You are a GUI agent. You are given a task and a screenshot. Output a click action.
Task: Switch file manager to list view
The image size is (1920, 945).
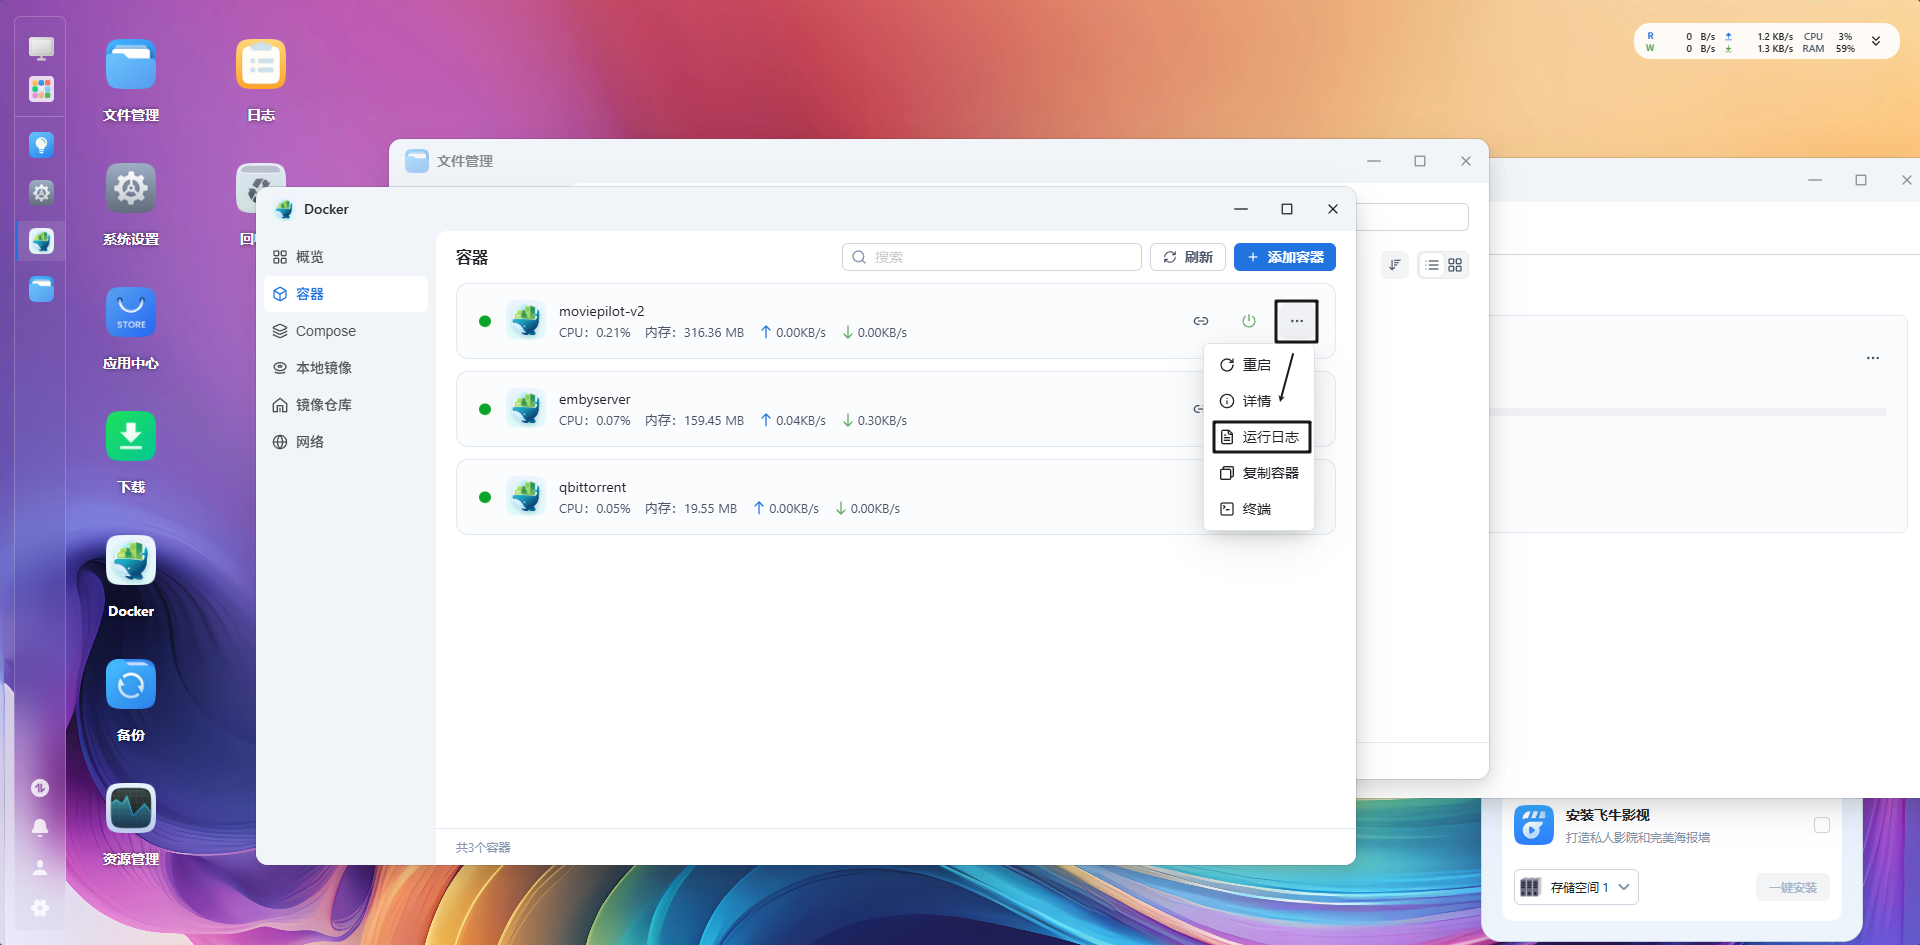1432,265
